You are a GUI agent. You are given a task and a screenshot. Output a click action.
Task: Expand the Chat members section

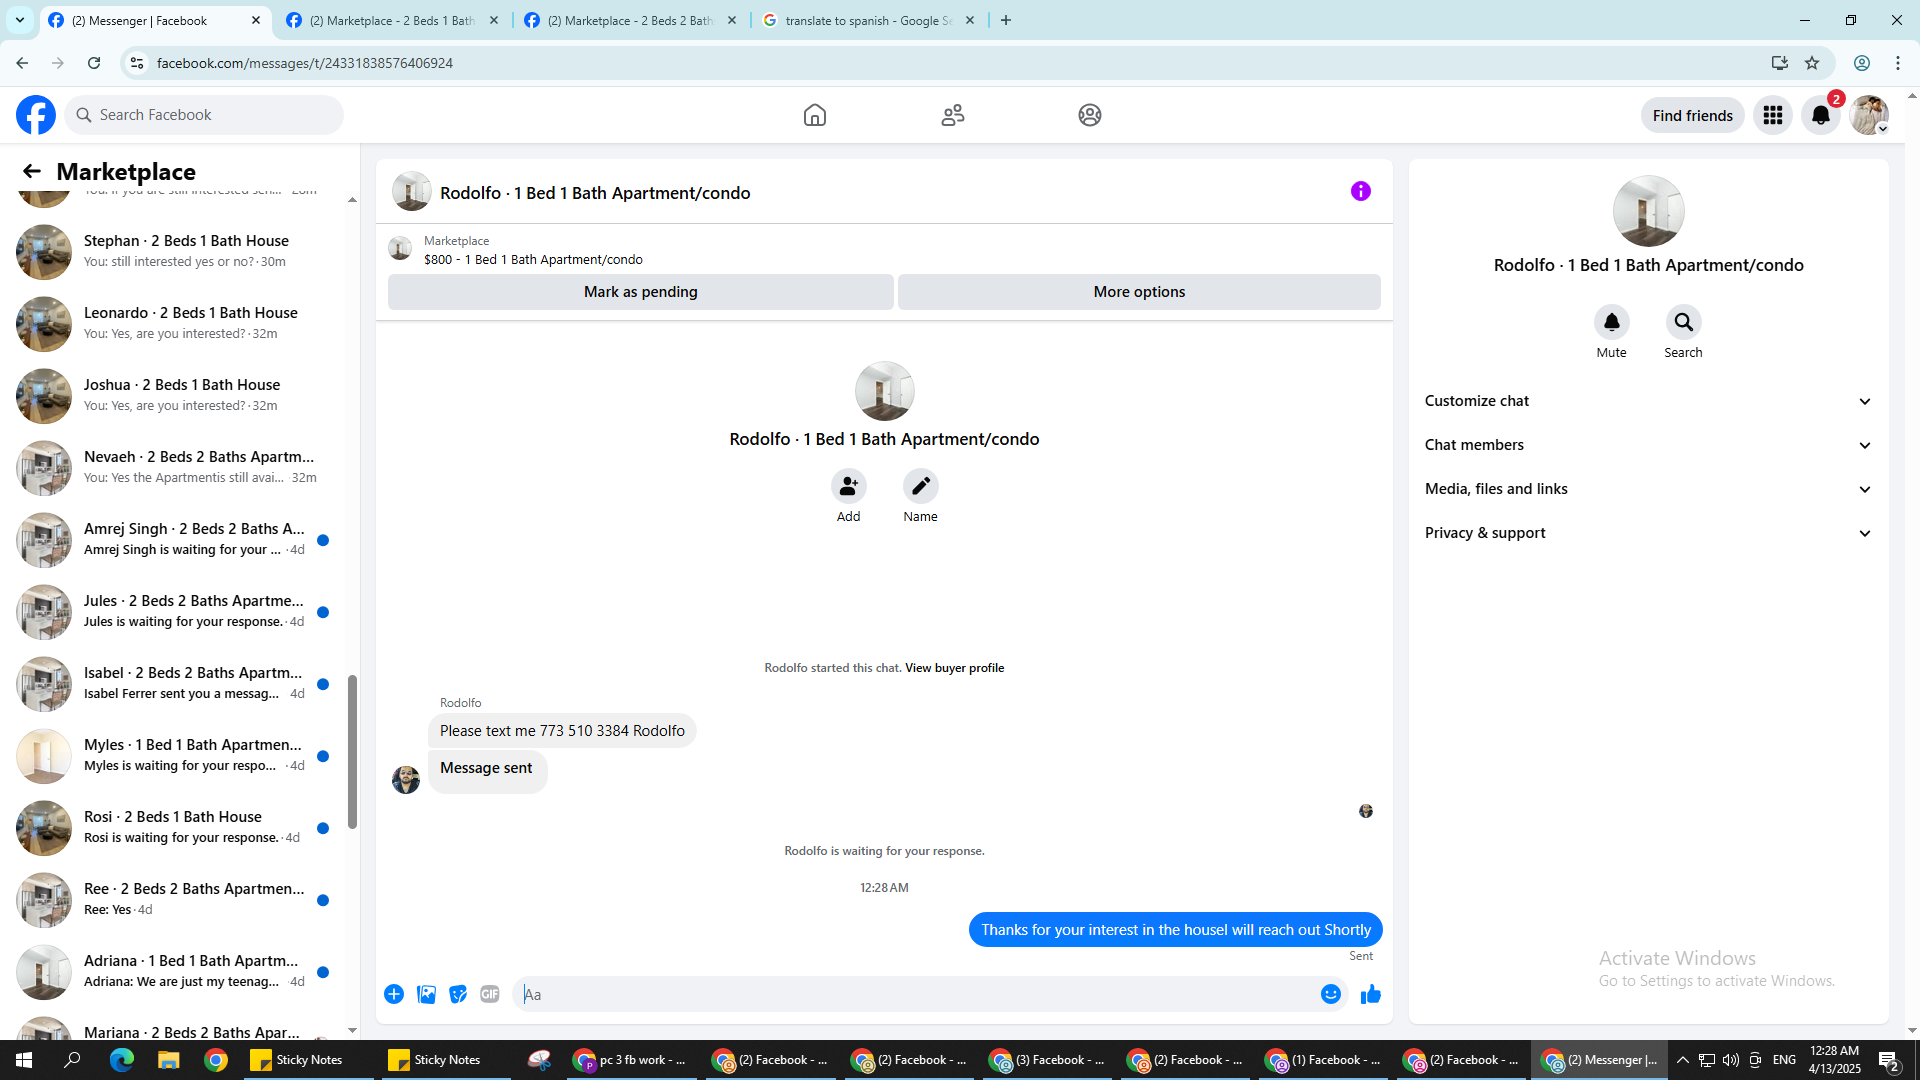point(1648,445)
